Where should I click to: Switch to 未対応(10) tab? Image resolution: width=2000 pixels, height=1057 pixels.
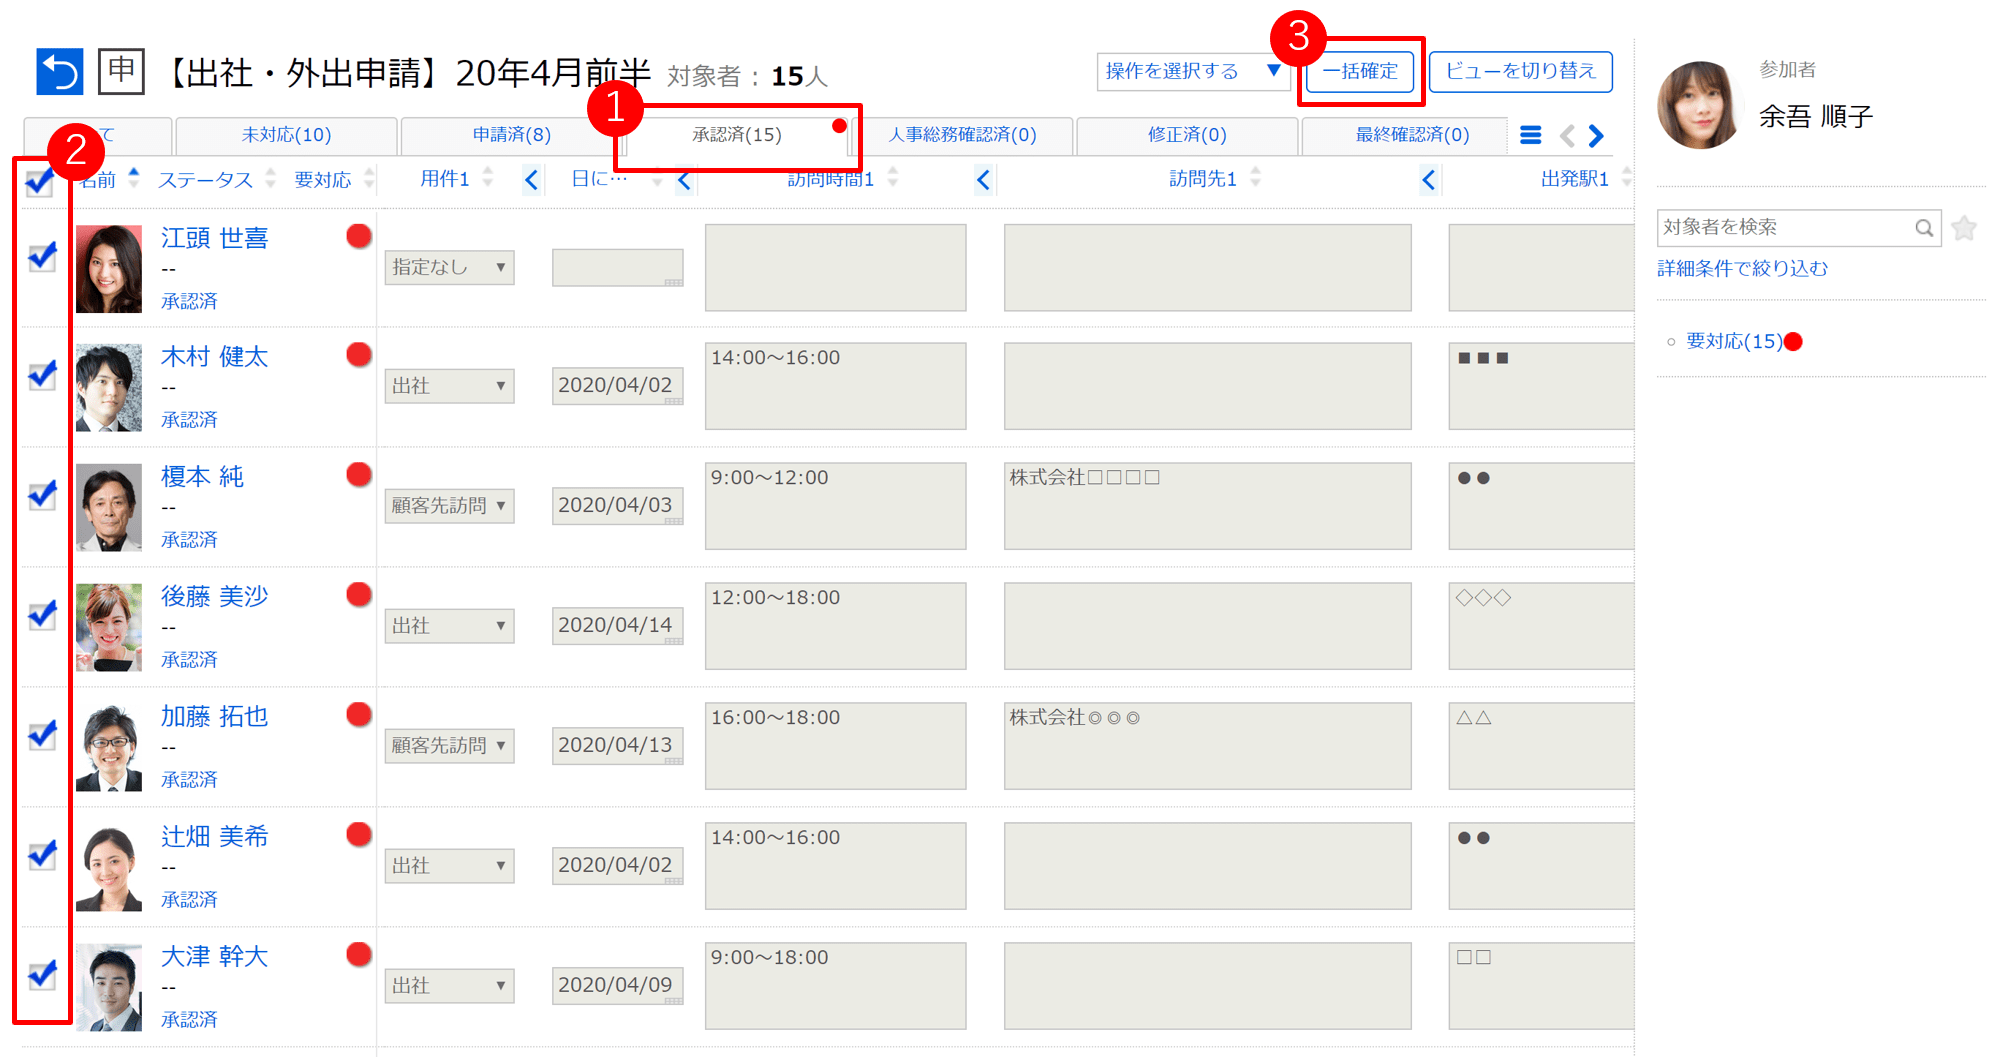point(286,135)
